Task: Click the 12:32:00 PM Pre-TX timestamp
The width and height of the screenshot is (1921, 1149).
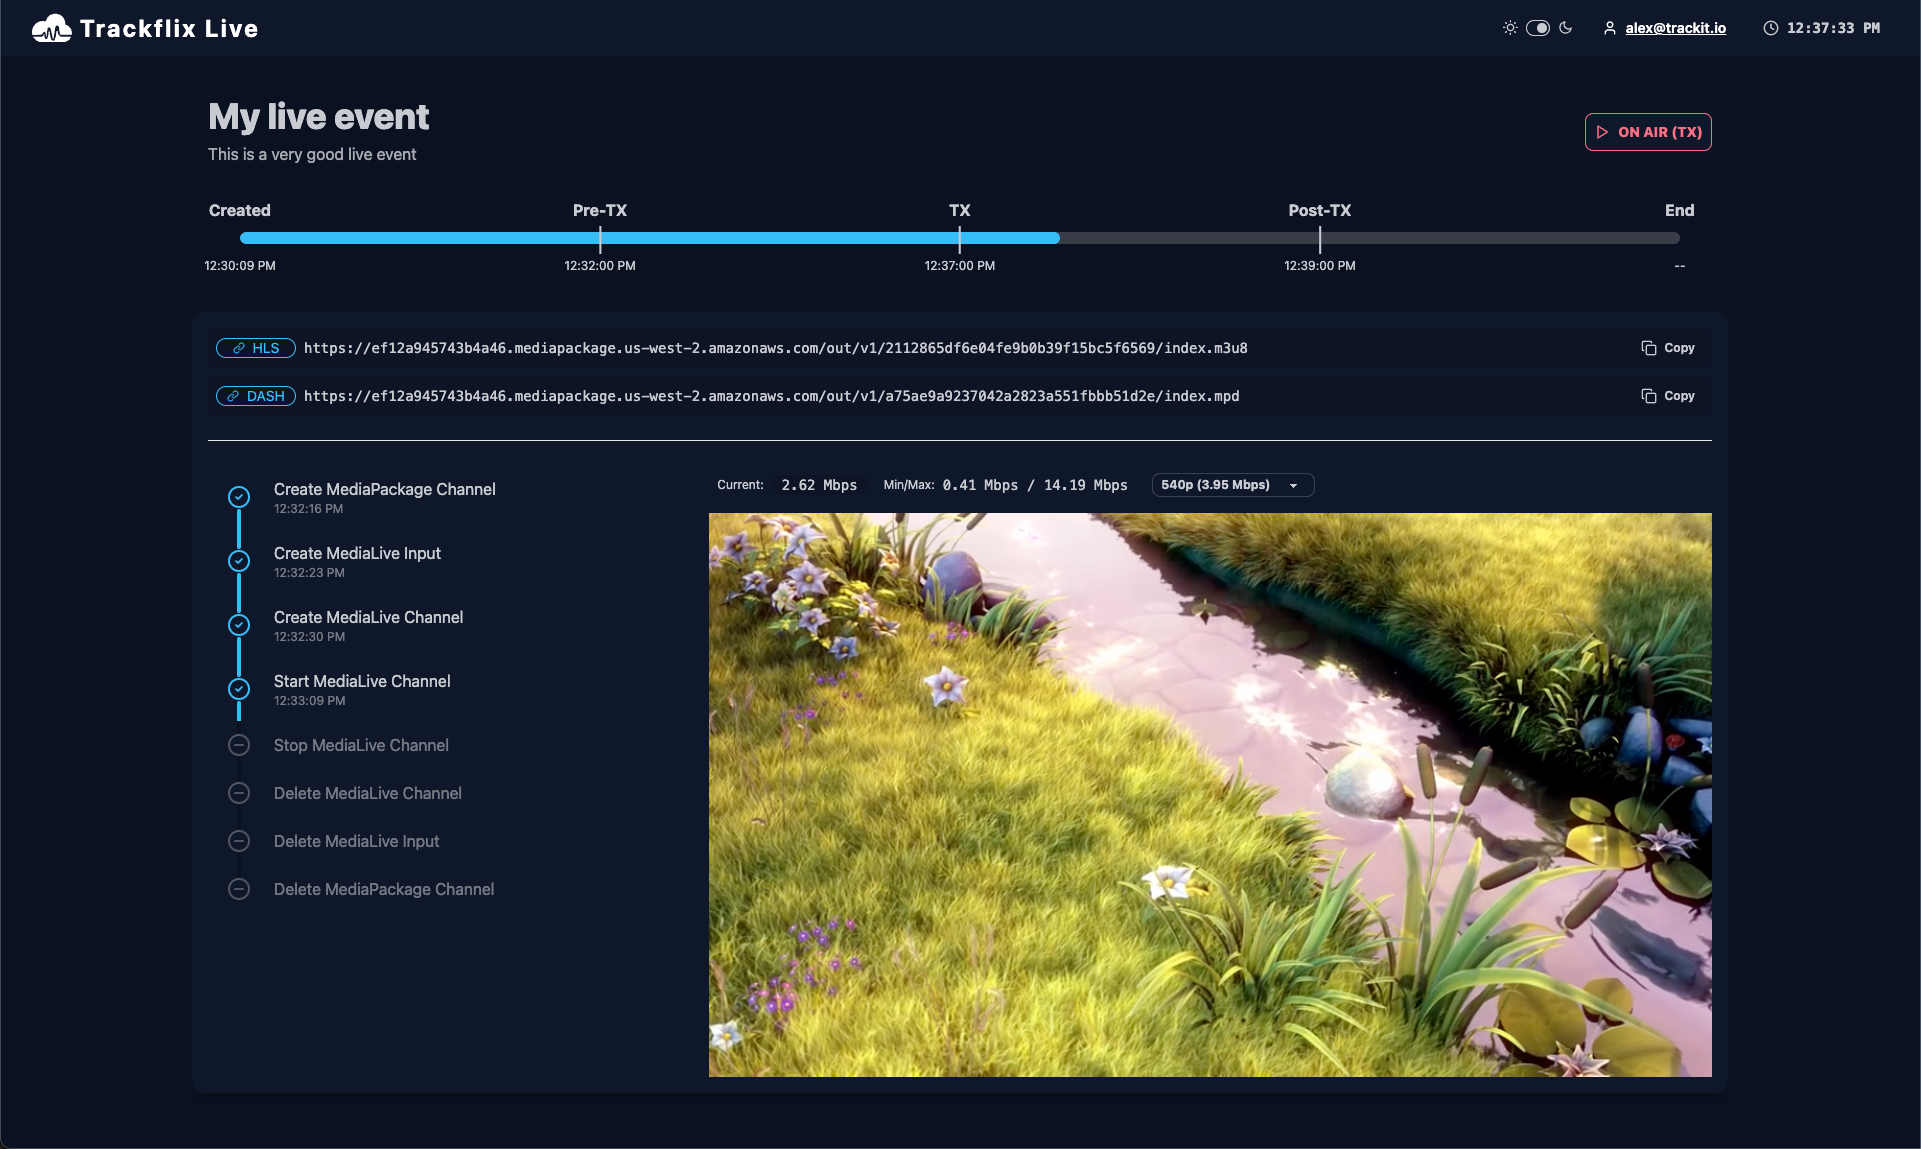Action: point(600,266)
